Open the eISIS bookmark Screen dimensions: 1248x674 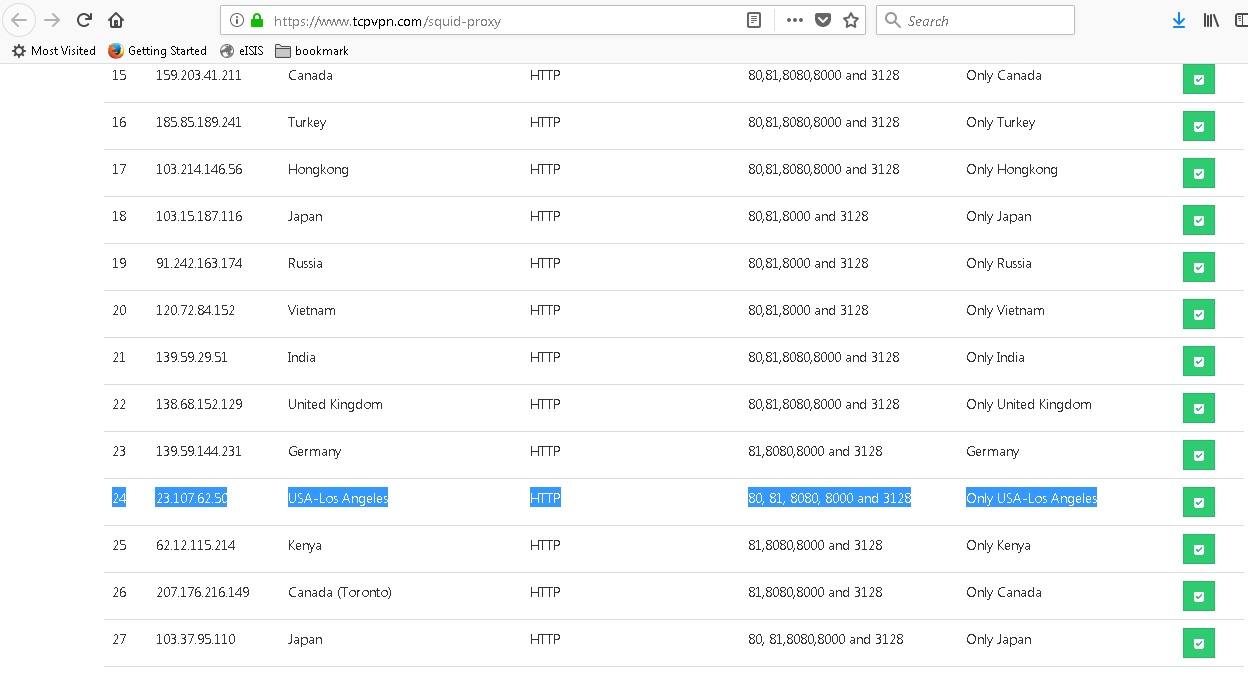(242, 51)
